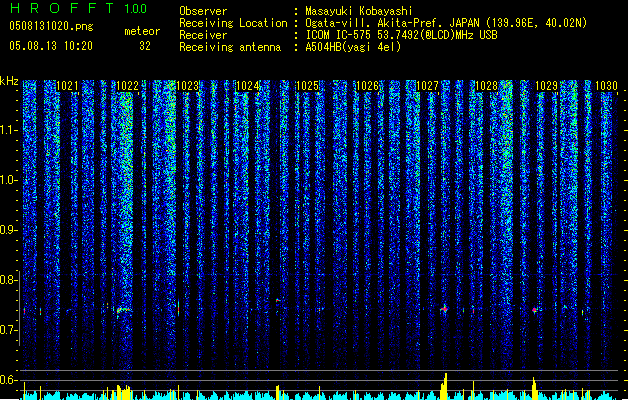Click the 0.9 kHz axis tick label

pos(8,230)
